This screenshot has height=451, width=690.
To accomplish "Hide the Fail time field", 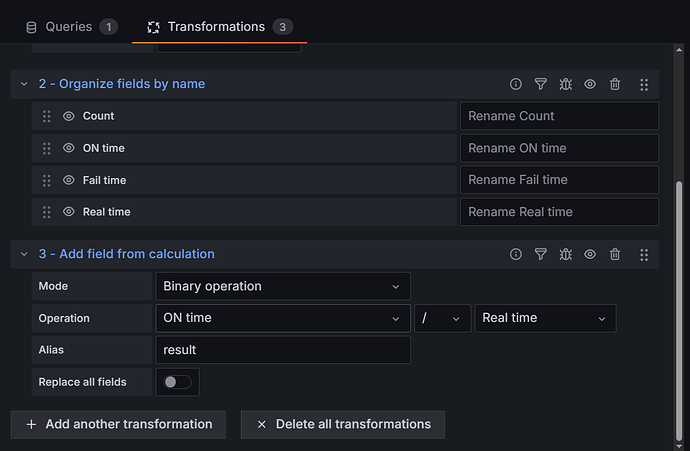I will pos(69,180).
